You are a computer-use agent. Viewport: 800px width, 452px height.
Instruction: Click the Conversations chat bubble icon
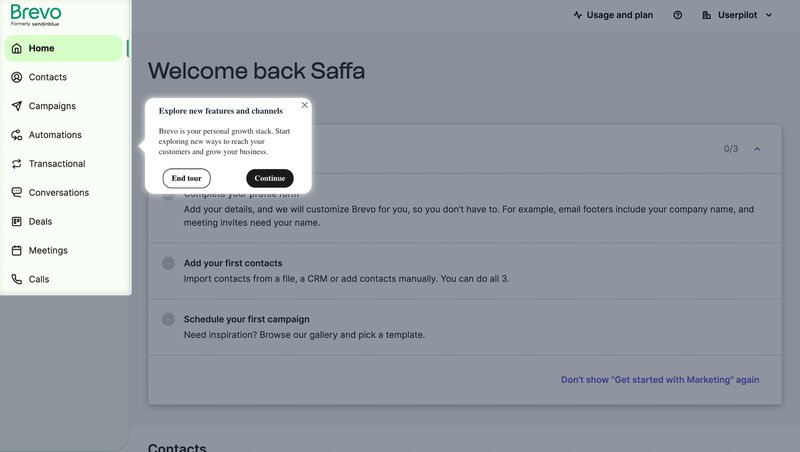pos(17,193)
